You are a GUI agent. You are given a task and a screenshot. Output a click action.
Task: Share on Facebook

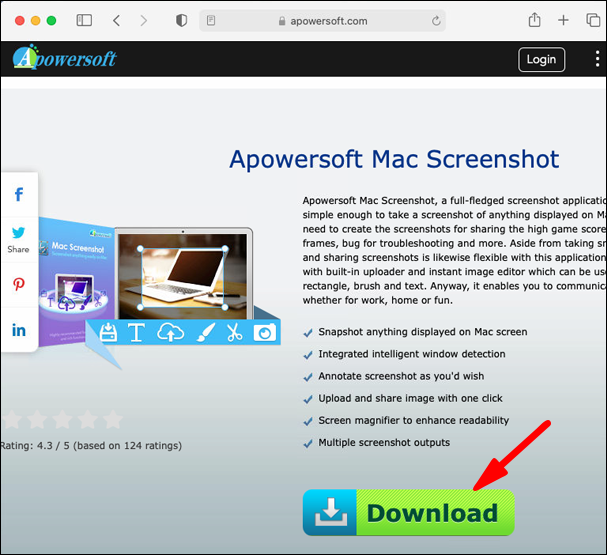(x=19, y=194)
